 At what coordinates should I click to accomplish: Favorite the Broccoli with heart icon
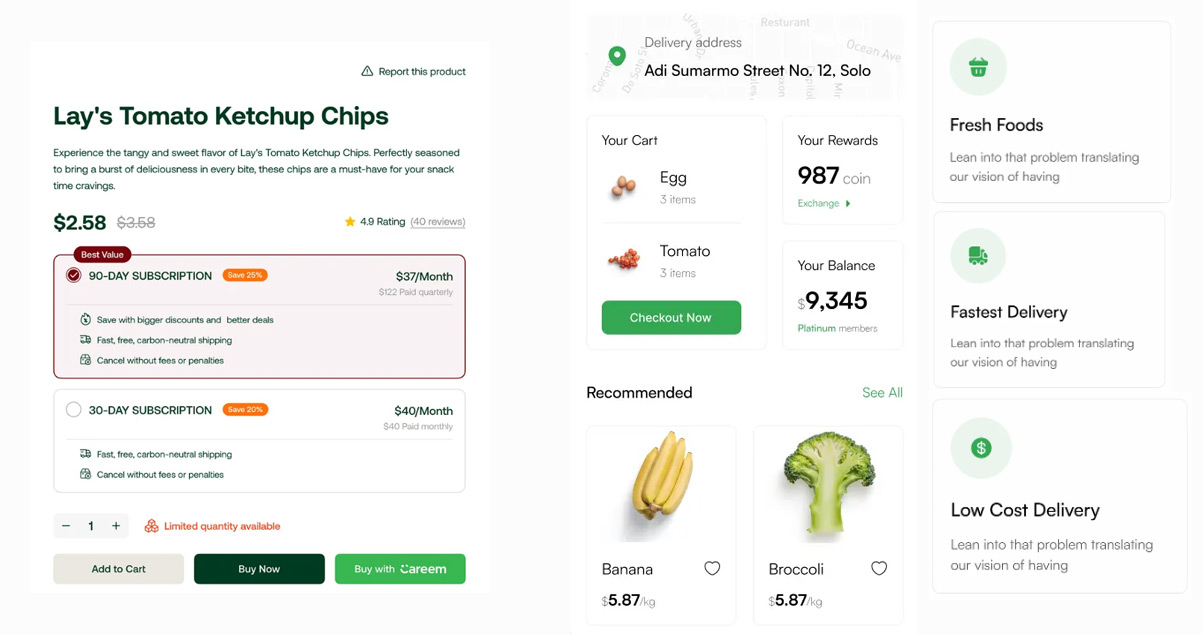point(879,569)
